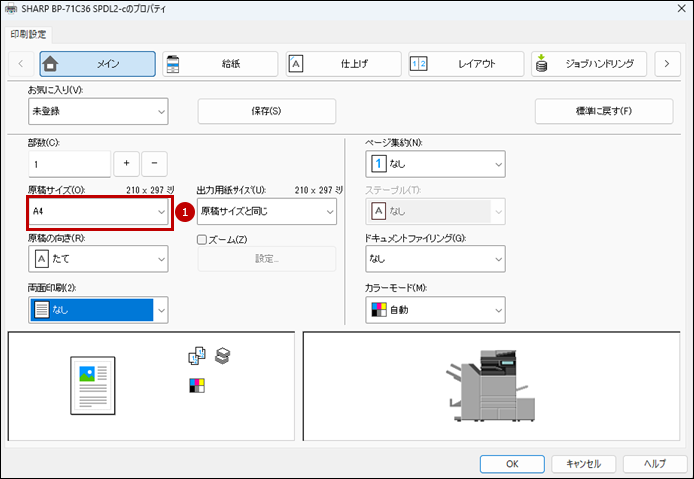Click the layout icon on レイアウト tab

pos(419,64)
